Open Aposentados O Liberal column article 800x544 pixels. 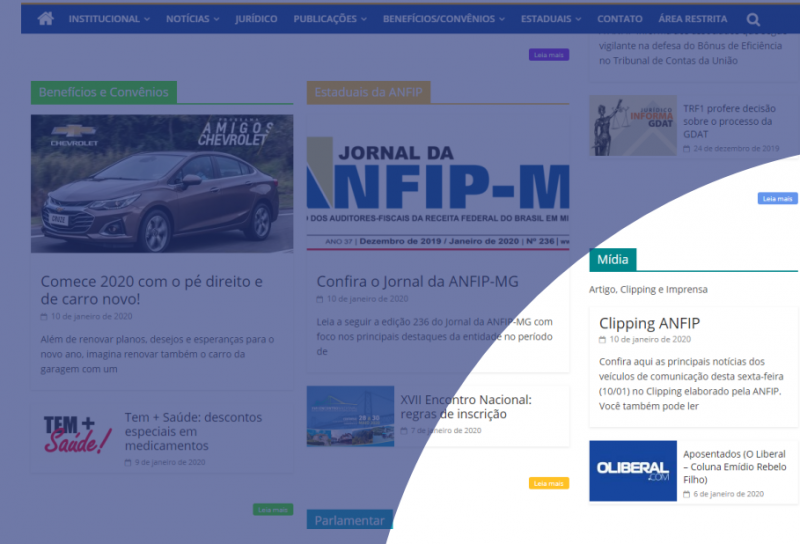coord(735,467)
